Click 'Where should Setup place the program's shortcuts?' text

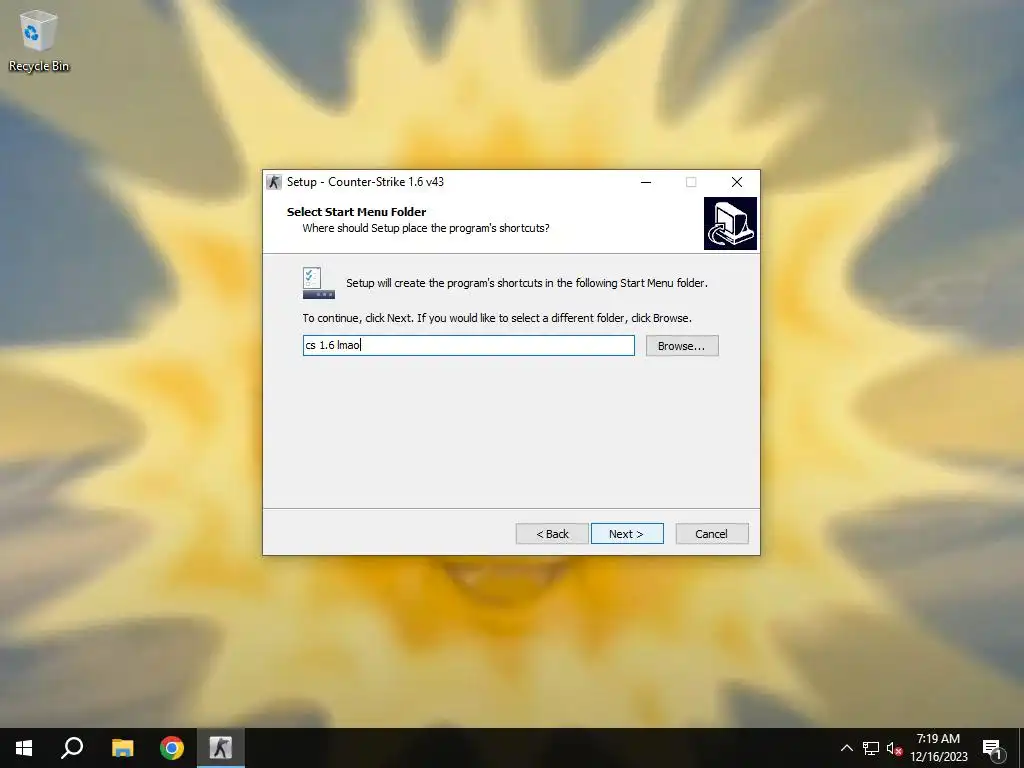click(x=426, y=228)
